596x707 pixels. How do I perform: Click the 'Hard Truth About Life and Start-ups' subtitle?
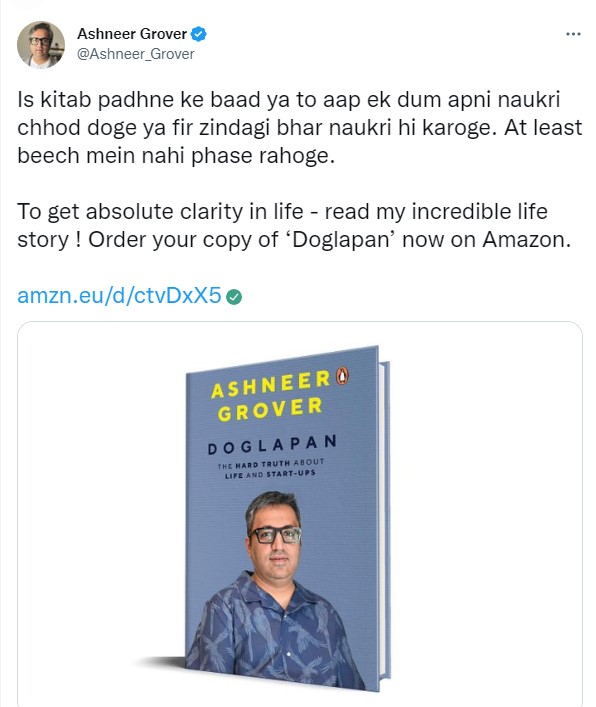pyautogui.click(x=270, y=469)
